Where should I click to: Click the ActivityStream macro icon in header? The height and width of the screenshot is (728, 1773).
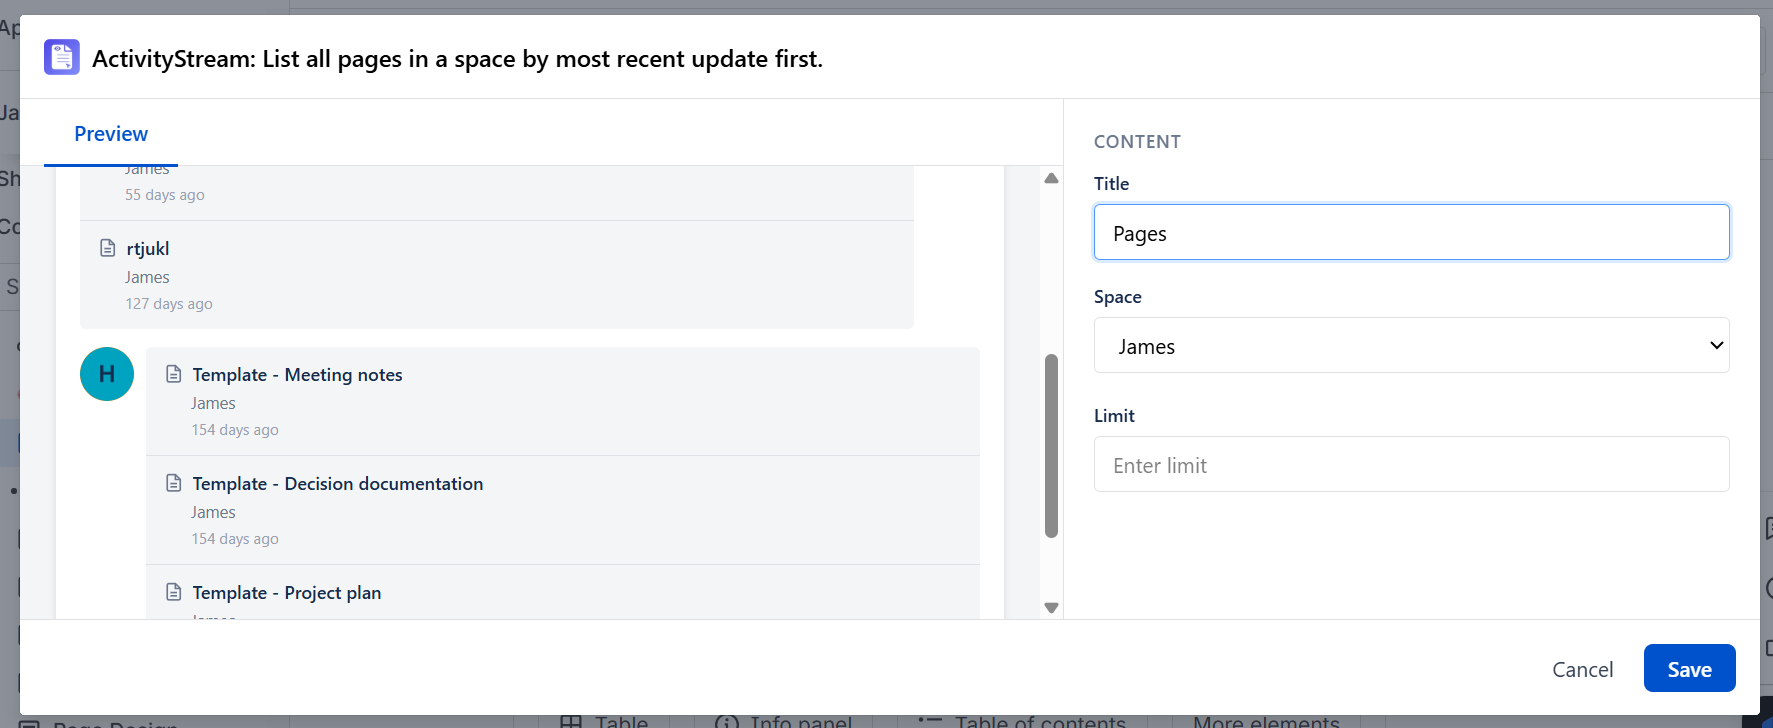coord(62,57)
